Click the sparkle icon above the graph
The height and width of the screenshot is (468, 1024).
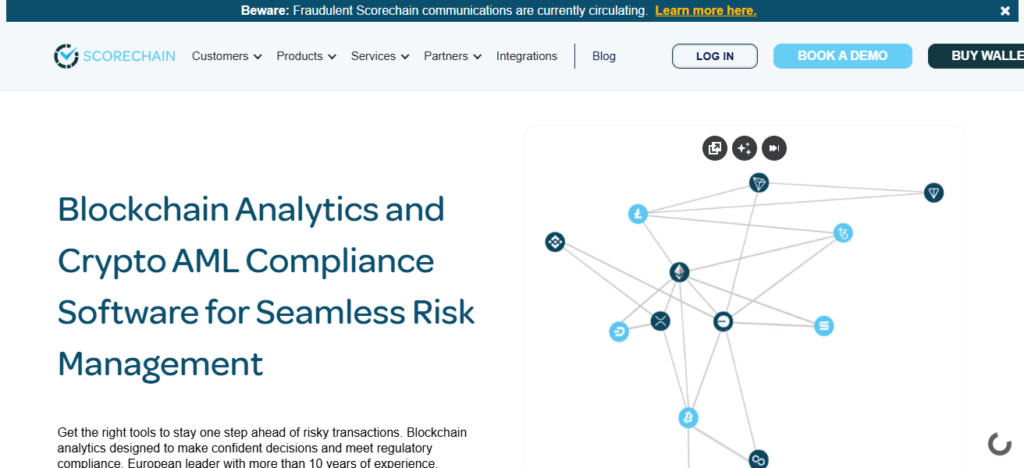tap(744, 149)
